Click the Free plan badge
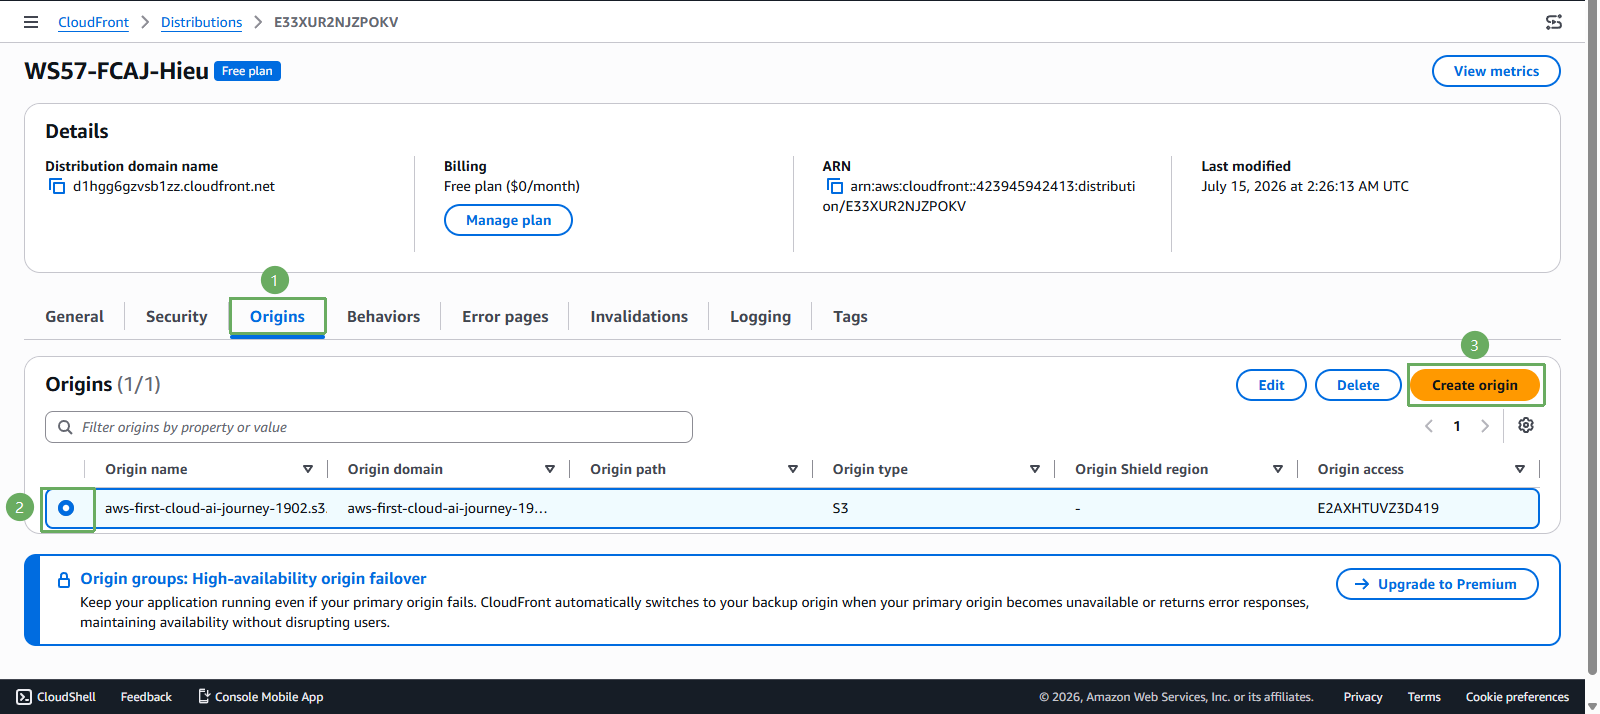1600x714 pixels. pos(247,71)
